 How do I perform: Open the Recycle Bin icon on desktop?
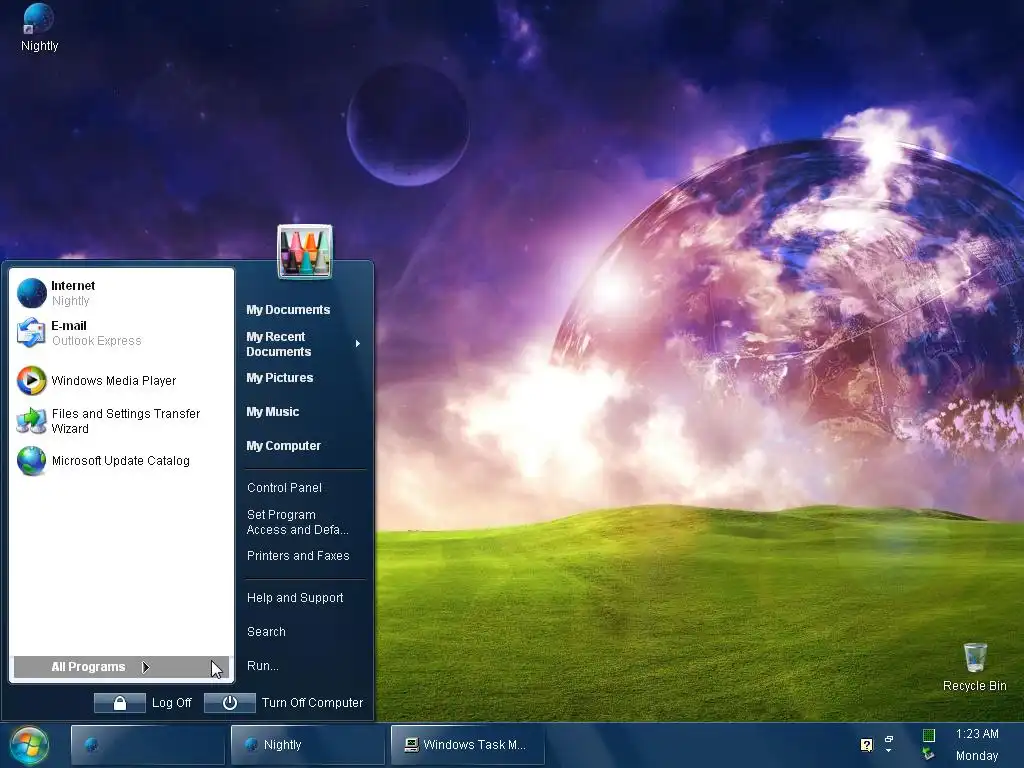(974, 656)
